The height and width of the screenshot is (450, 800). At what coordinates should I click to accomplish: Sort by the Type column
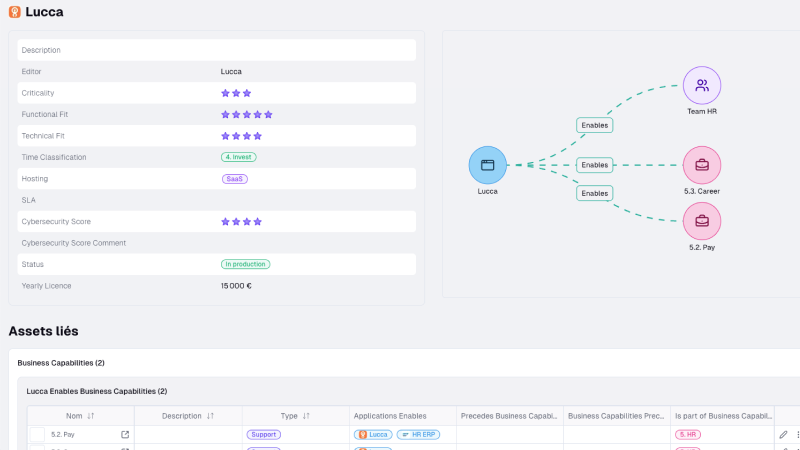point(307,416)
